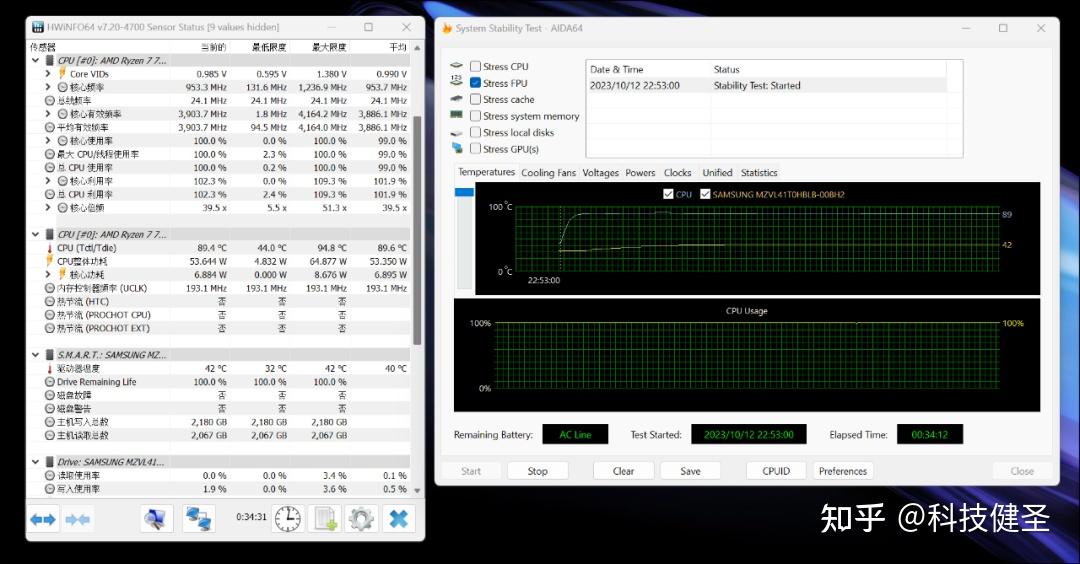The width and height of the screenshot is (1080, 564).
Task: Click the 平均 column header
Action: [398, 48]
